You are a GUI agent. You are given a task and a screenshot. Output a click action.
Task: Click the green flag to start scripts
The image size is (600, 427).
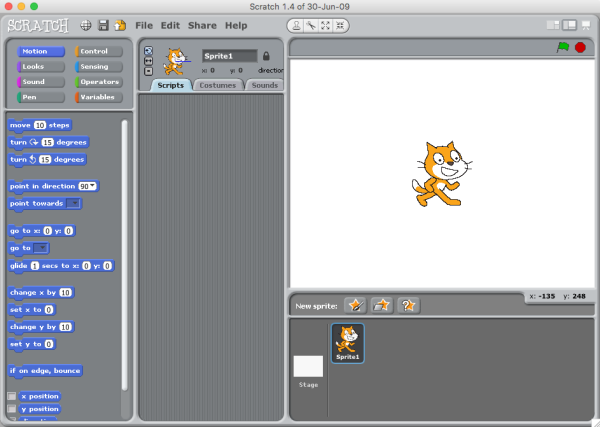tap(562, 47)
